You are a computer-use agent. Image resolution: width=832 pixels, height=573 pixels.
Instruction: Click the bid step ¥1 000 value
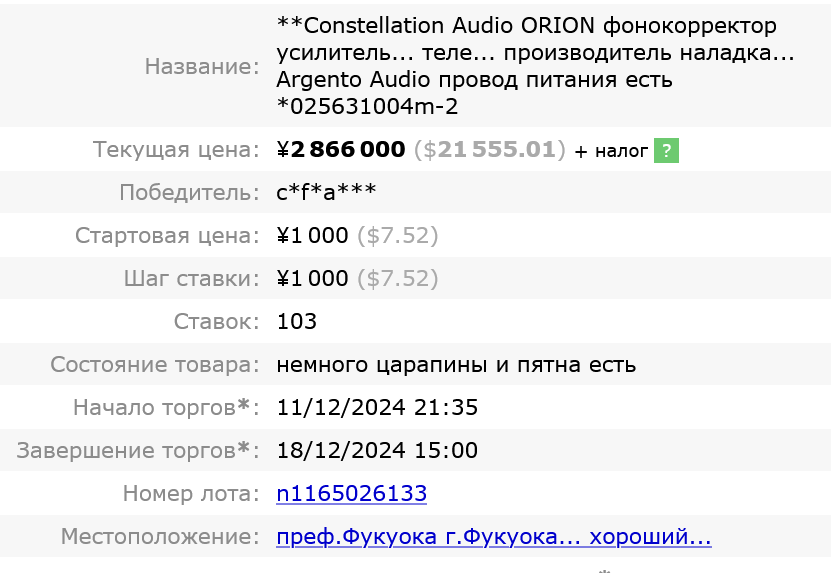312,278
